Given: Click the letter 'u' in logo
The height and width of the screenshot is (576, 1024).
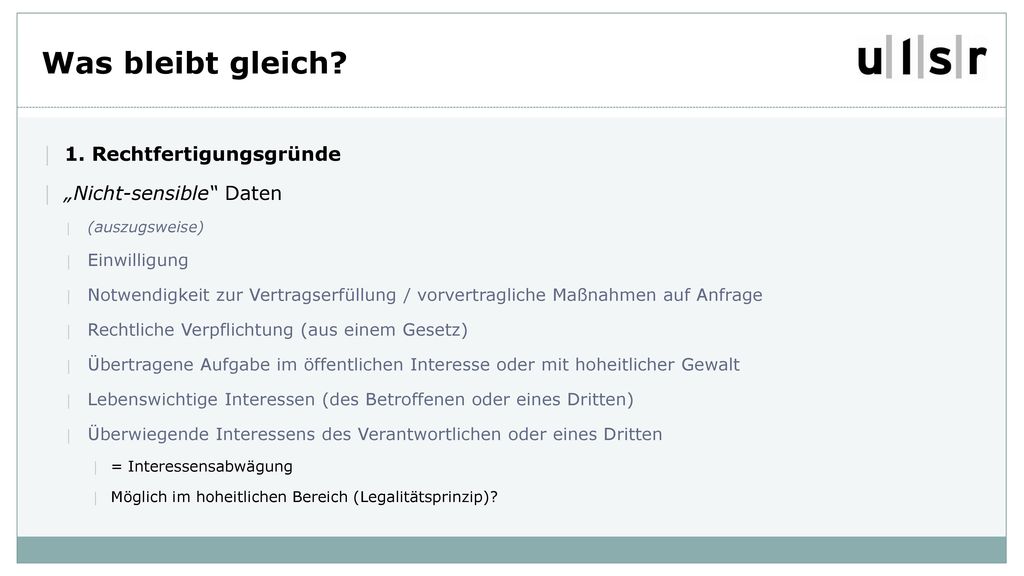Looking at the screenshot, I should pos(871,60).
